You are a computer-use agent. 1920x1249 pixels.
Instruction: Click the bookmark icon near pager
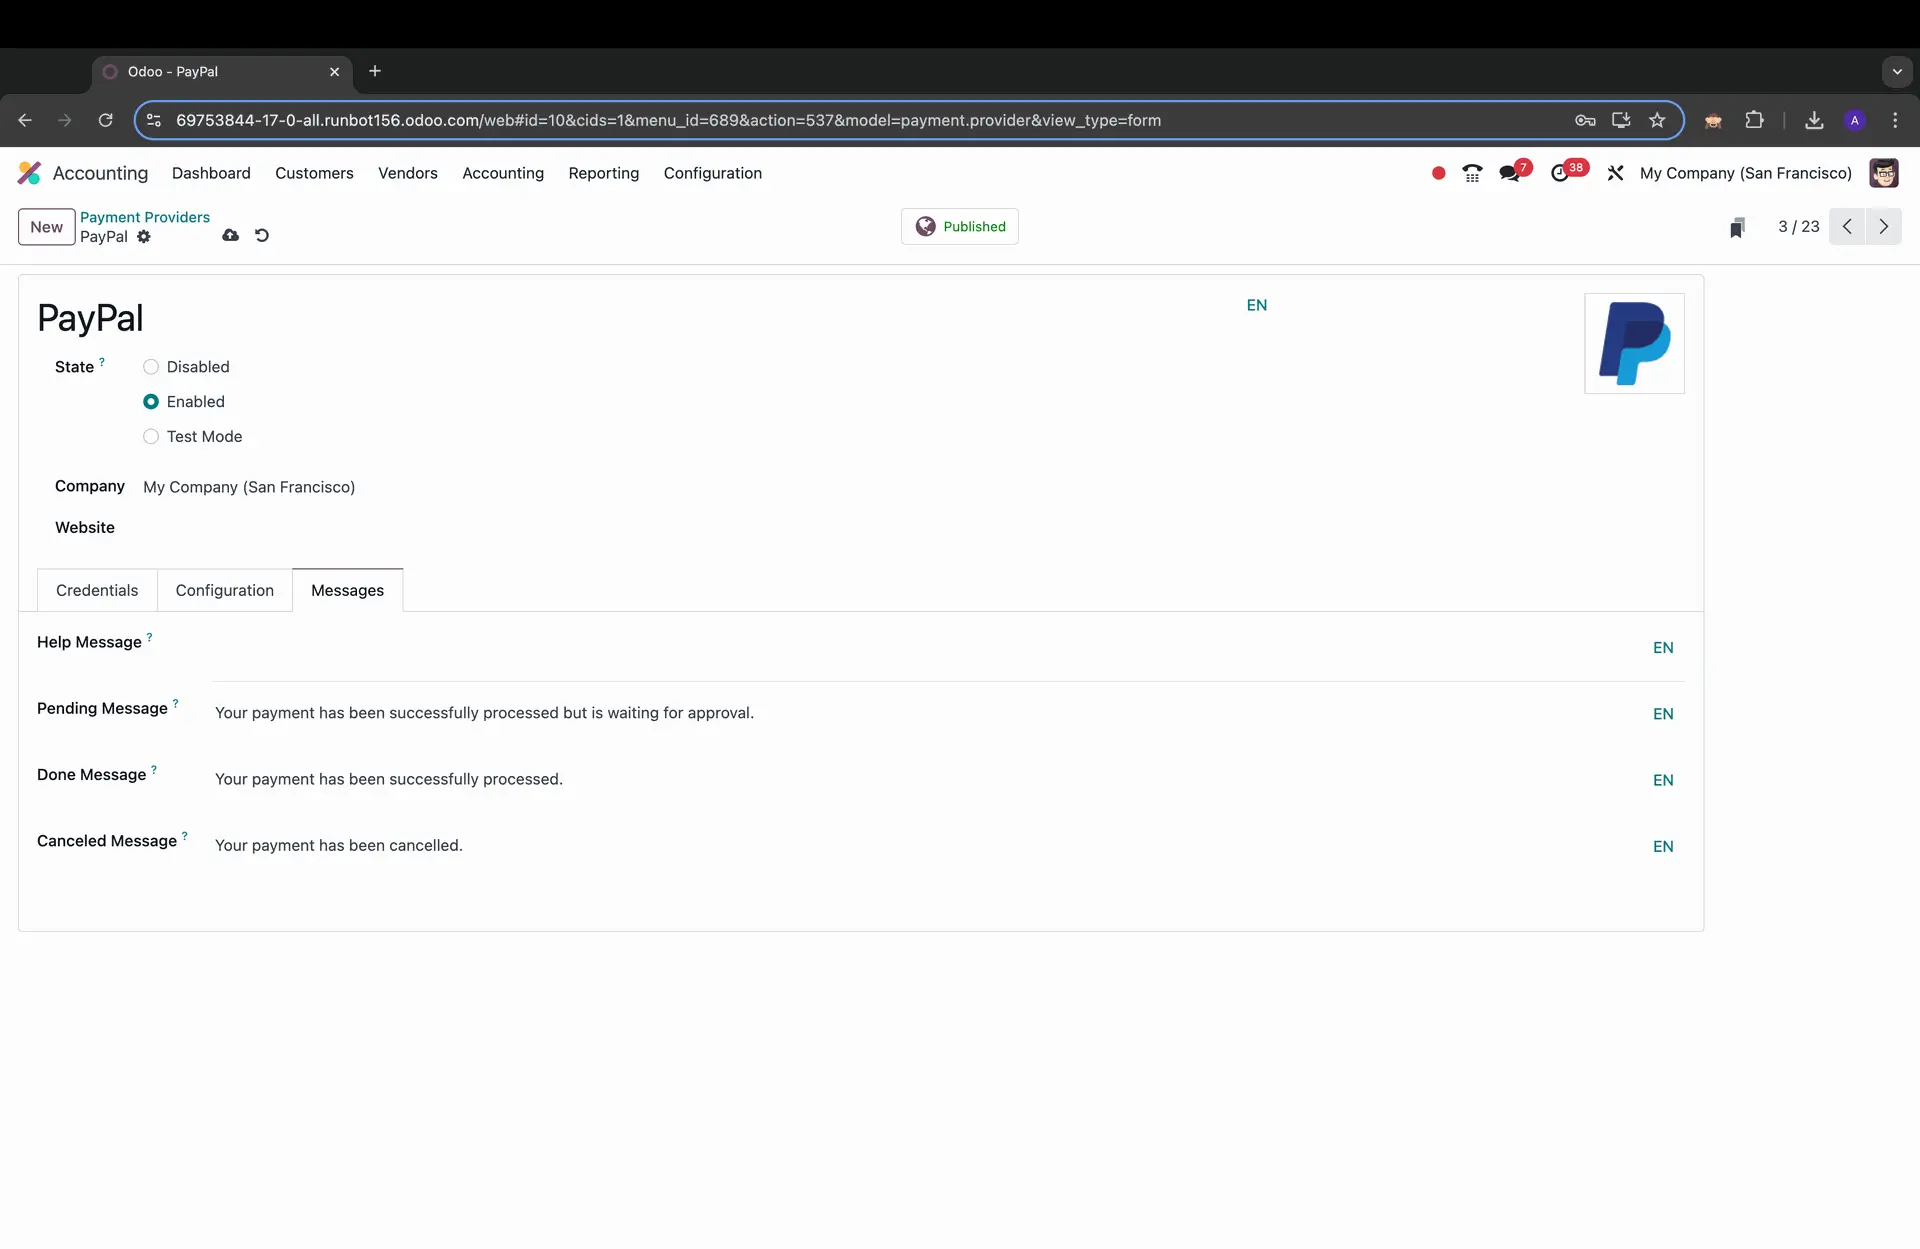[1738, 228]
